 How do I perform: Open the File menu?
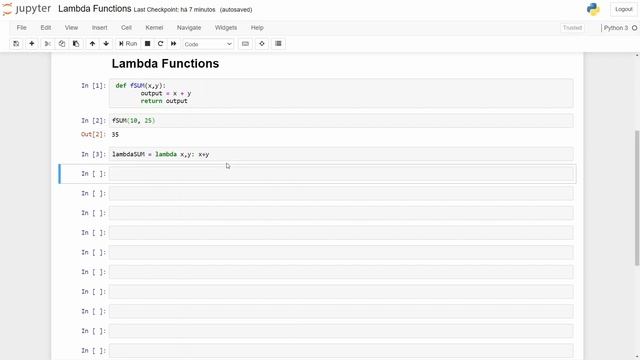(x=22, y=28)
